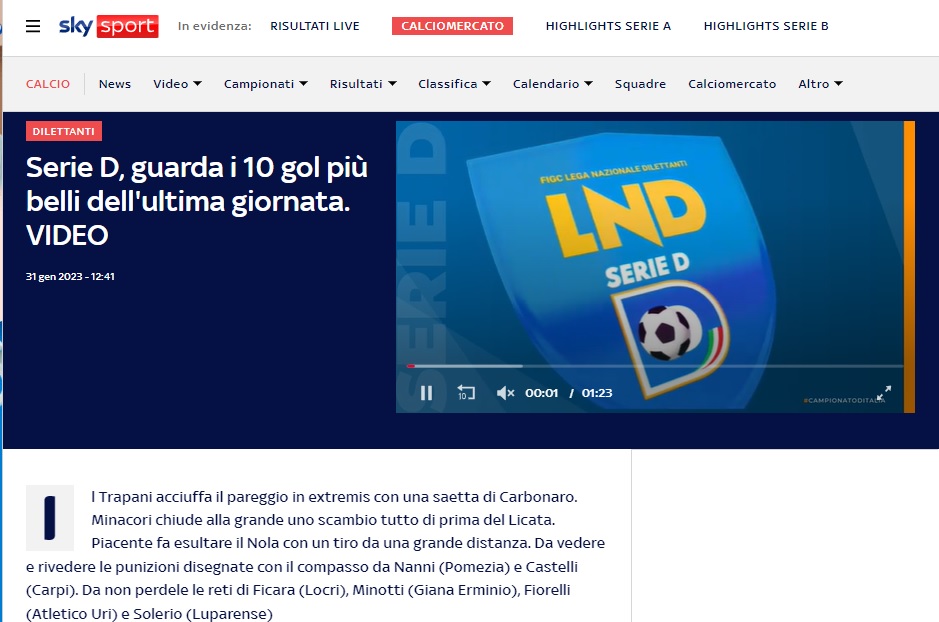This screenshot has width=939, height=622.
Task: Pause the video playback
Action: (x=426, y=393)
